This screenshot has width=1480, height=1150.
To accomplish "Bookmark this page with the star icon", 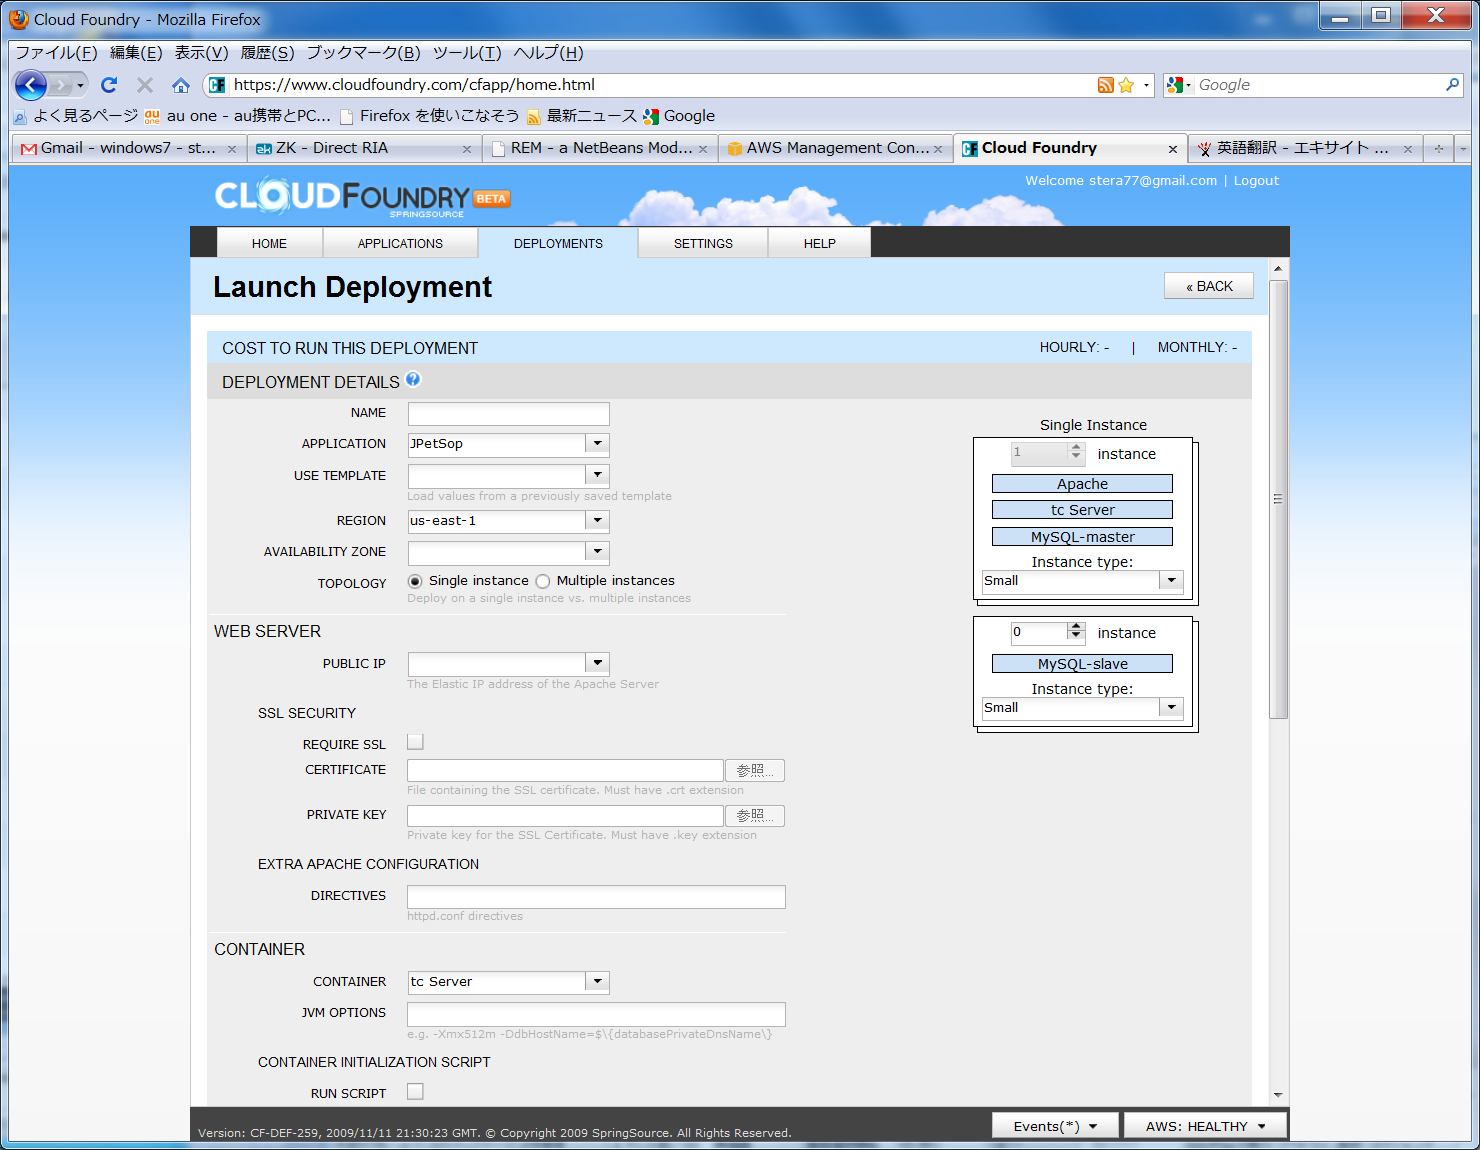I will (1126, 85).
